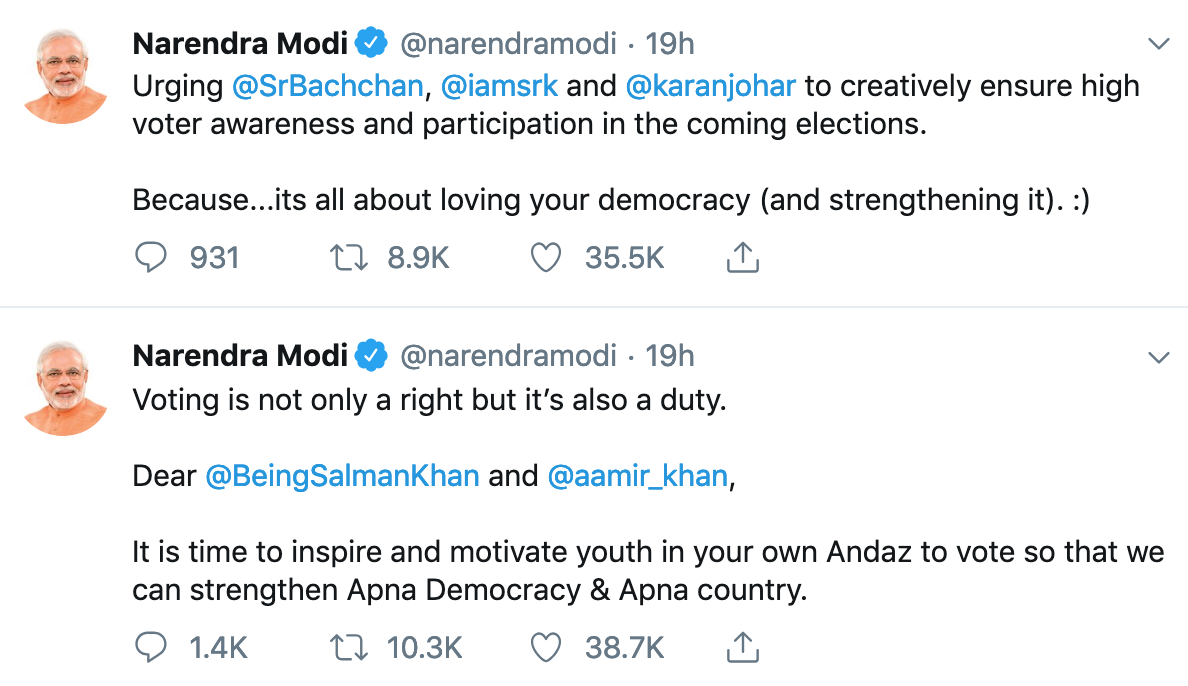Click the verified badge next to Narendra Modi

point(370,42)
